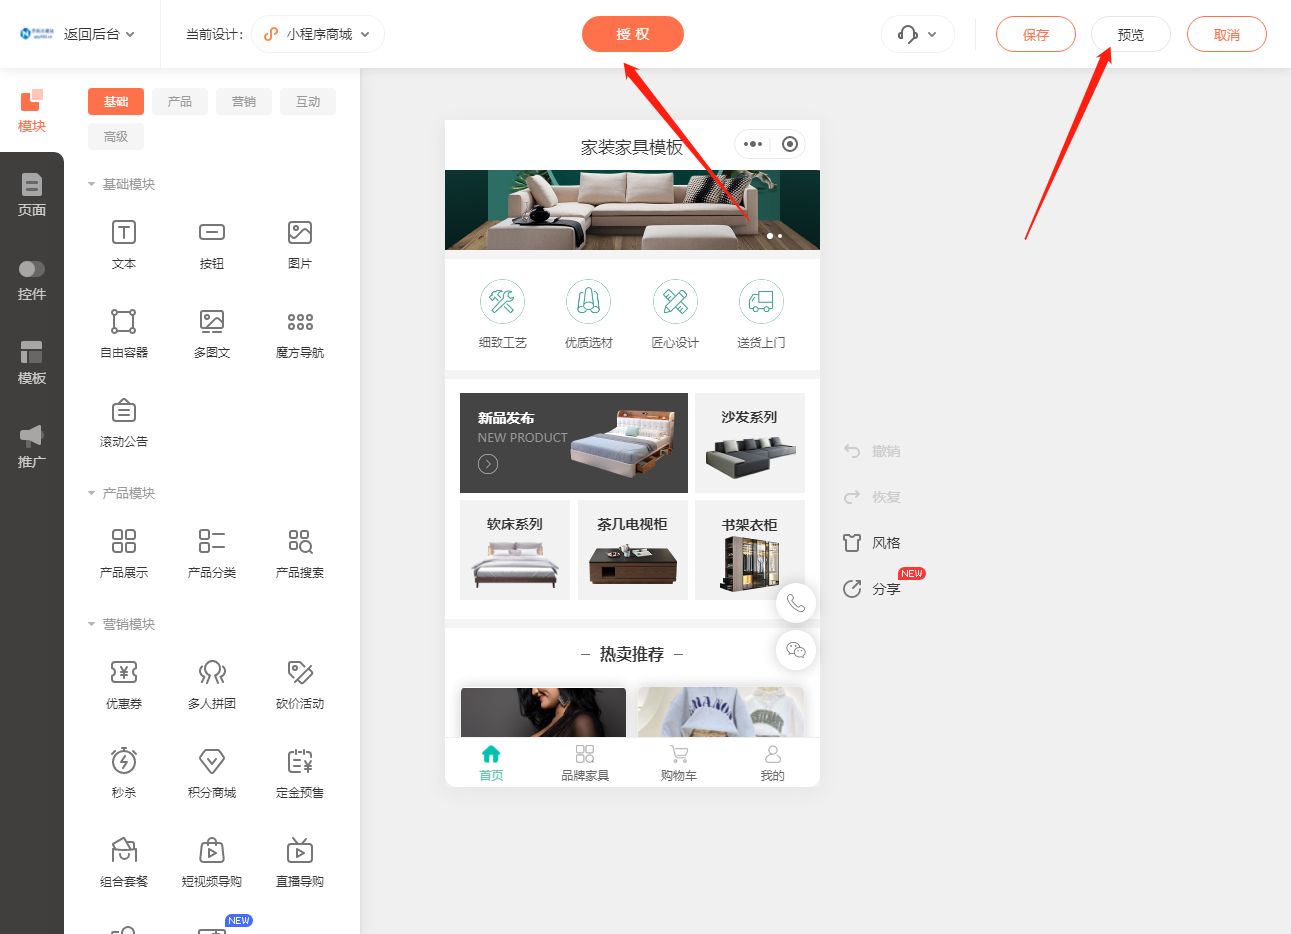Select the 品牌家具 bottom navigation tab
Viewport: 1291px width, 934px height.
point(585,763)
